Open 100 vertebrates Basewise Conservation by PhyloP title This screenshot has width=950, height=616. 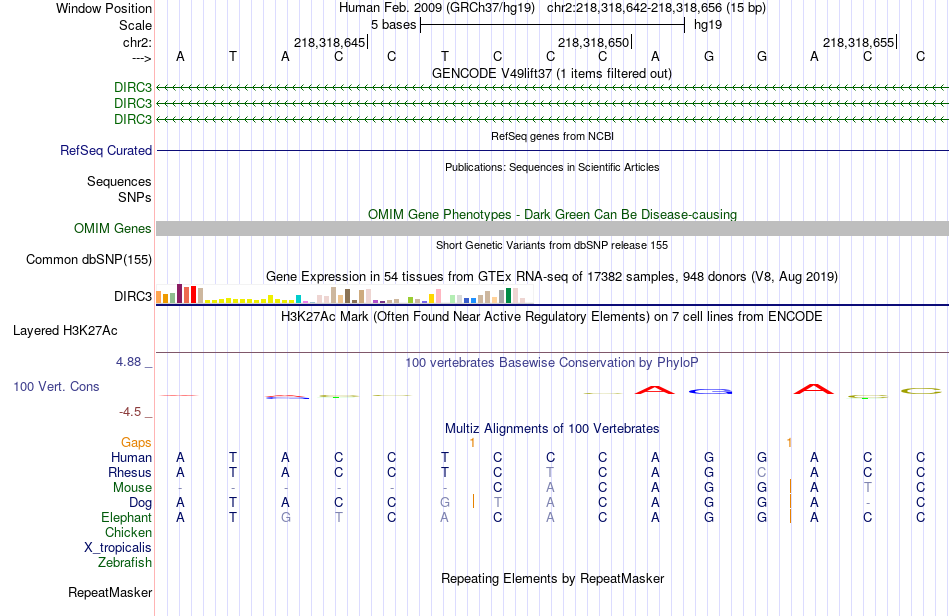coord(552,362)
